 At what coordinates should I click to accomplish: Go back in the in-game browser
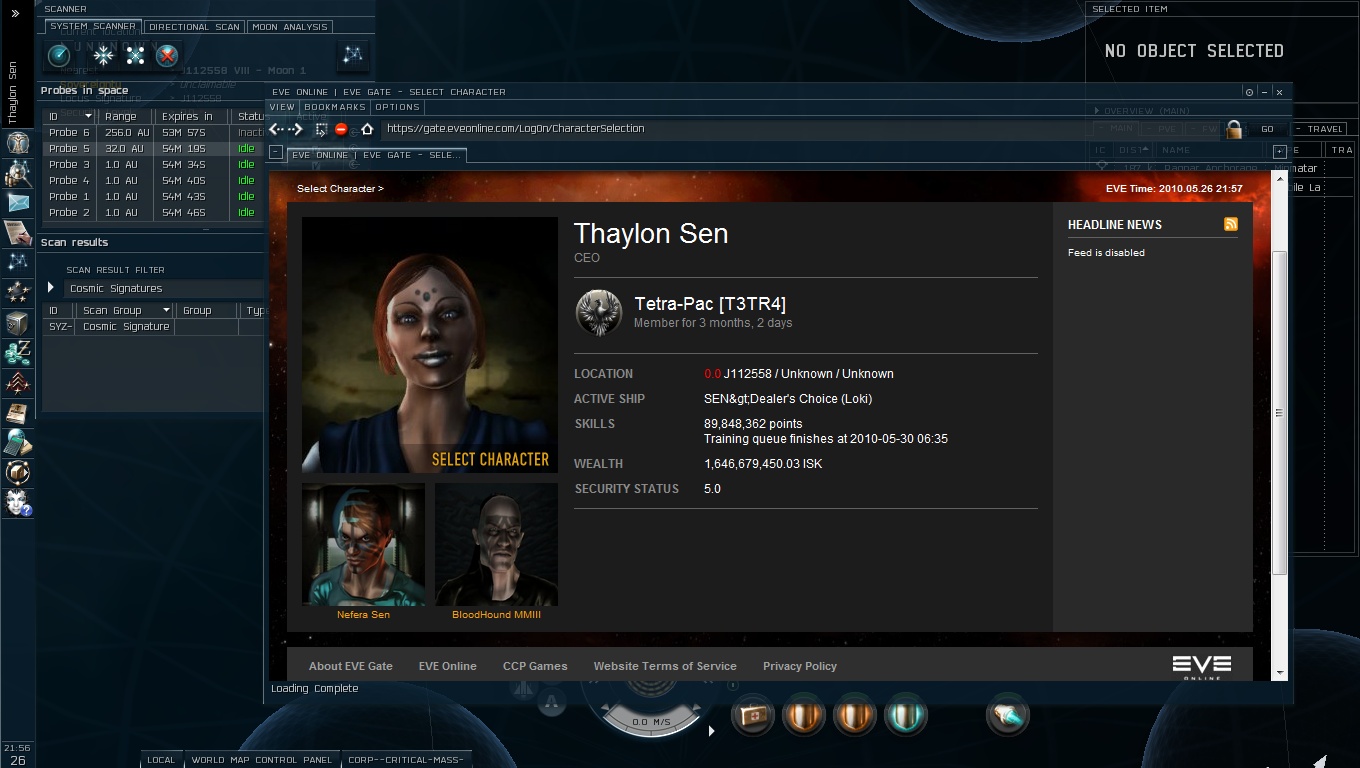pos(276,129)
